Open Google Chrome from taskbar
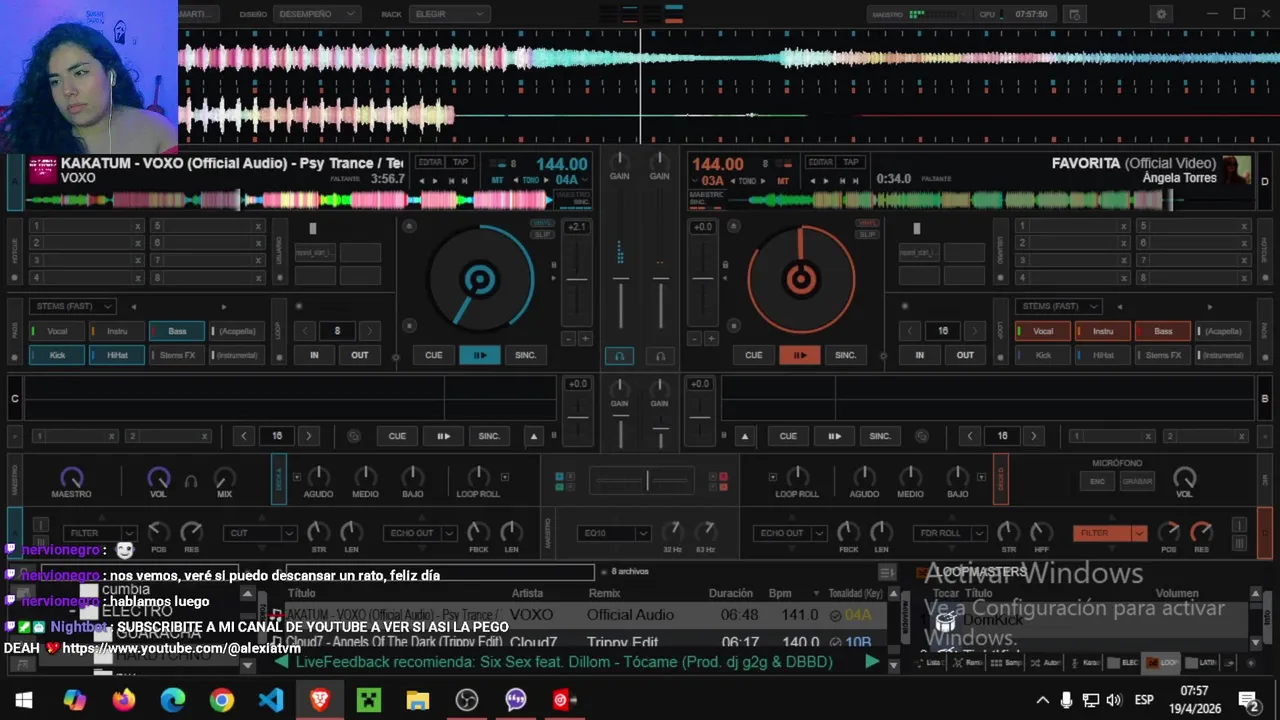Viewport: 1280px width, 720px height. point(221,700)
